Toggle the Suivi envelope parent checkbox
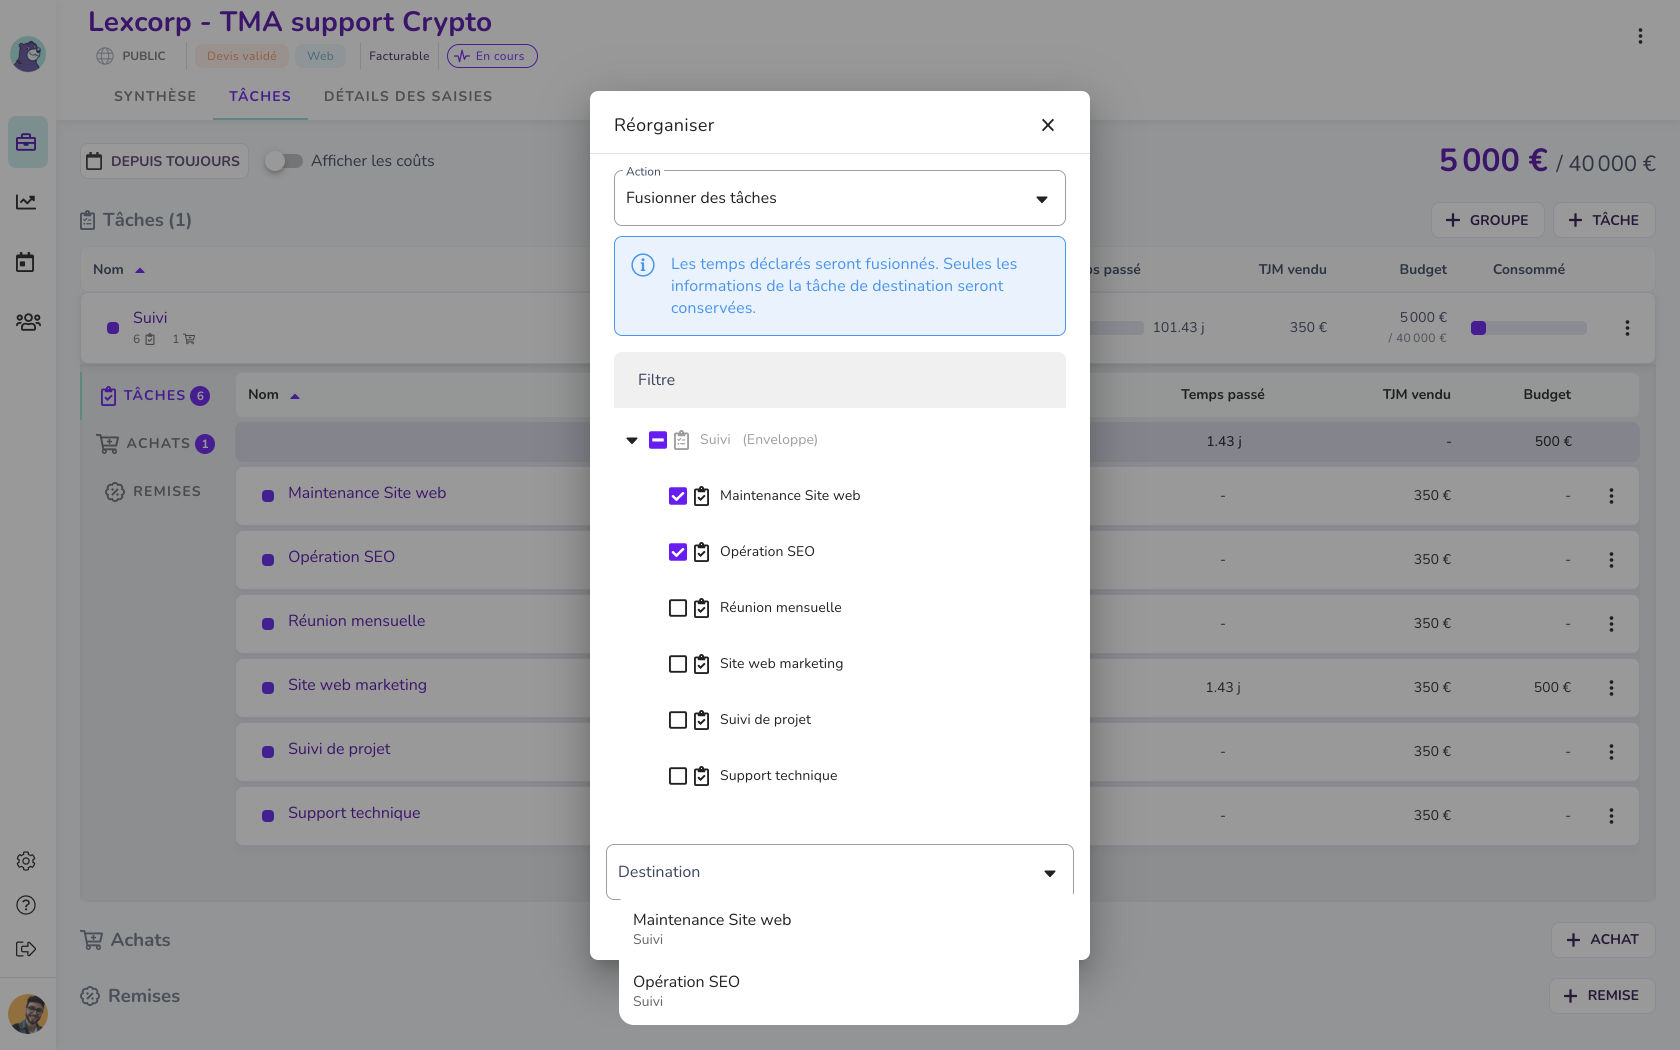 coord(658,440)
